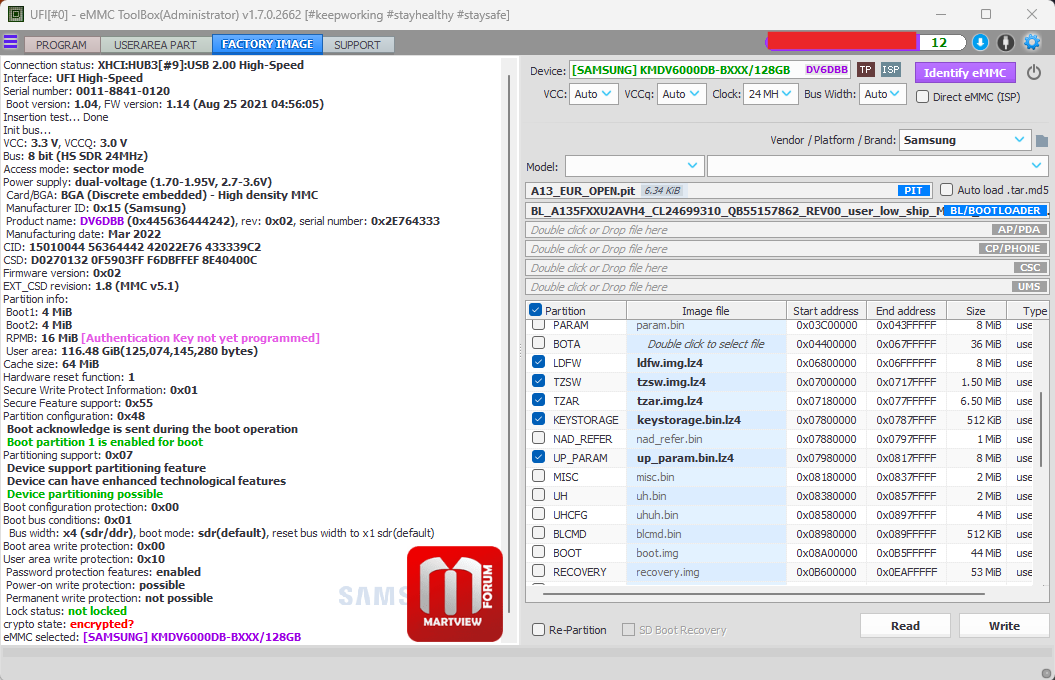Toggle the select-all Partition header checkbox

tap(536, 310)
